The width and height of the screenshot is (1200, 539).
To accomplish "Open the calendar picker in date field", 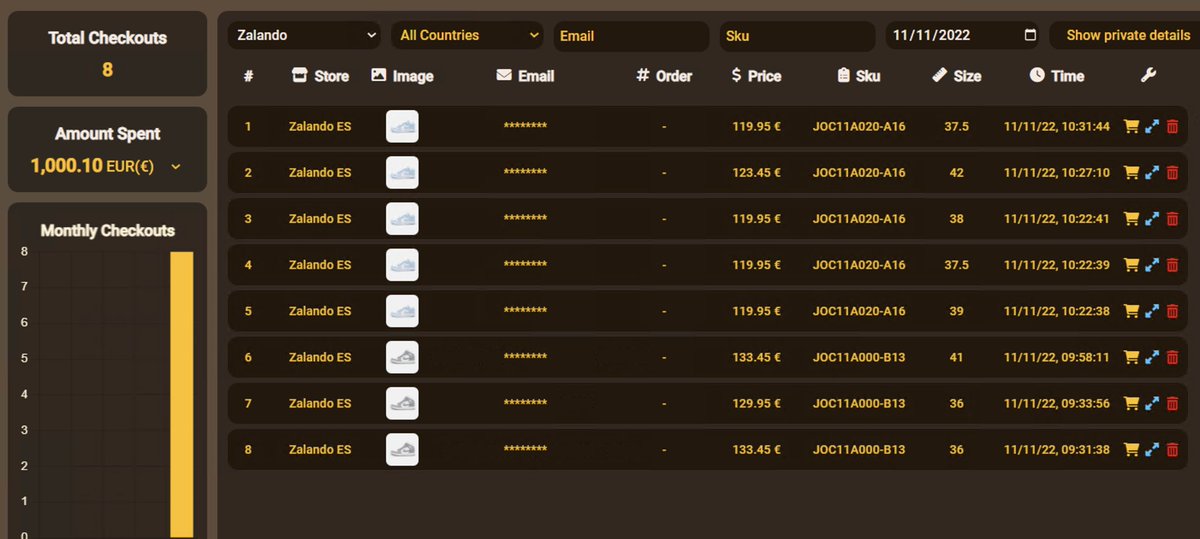I will pyautogui.click(x=1031, y=35).
